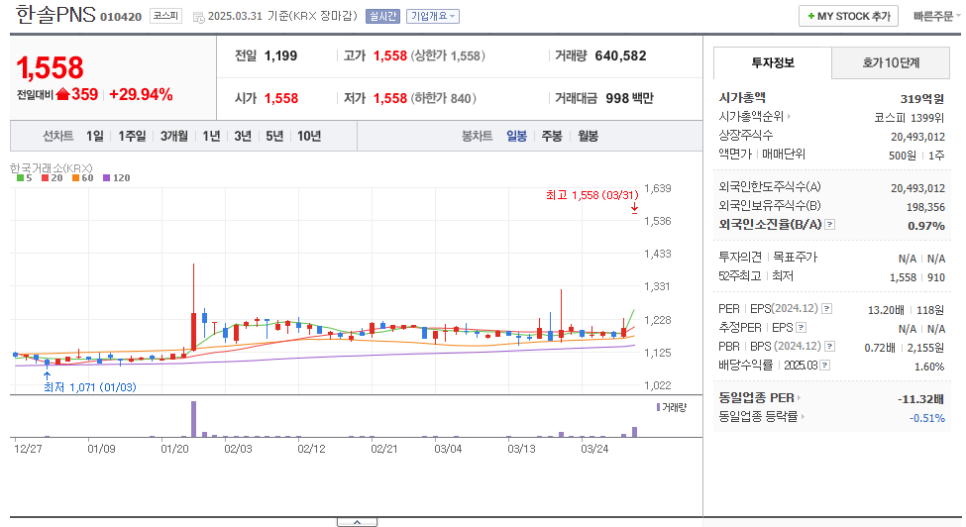Image resolution: width=966 pixels, height=527 pixels.
Task: Click the 전일 value 1,199
Action: coord(281,56)
